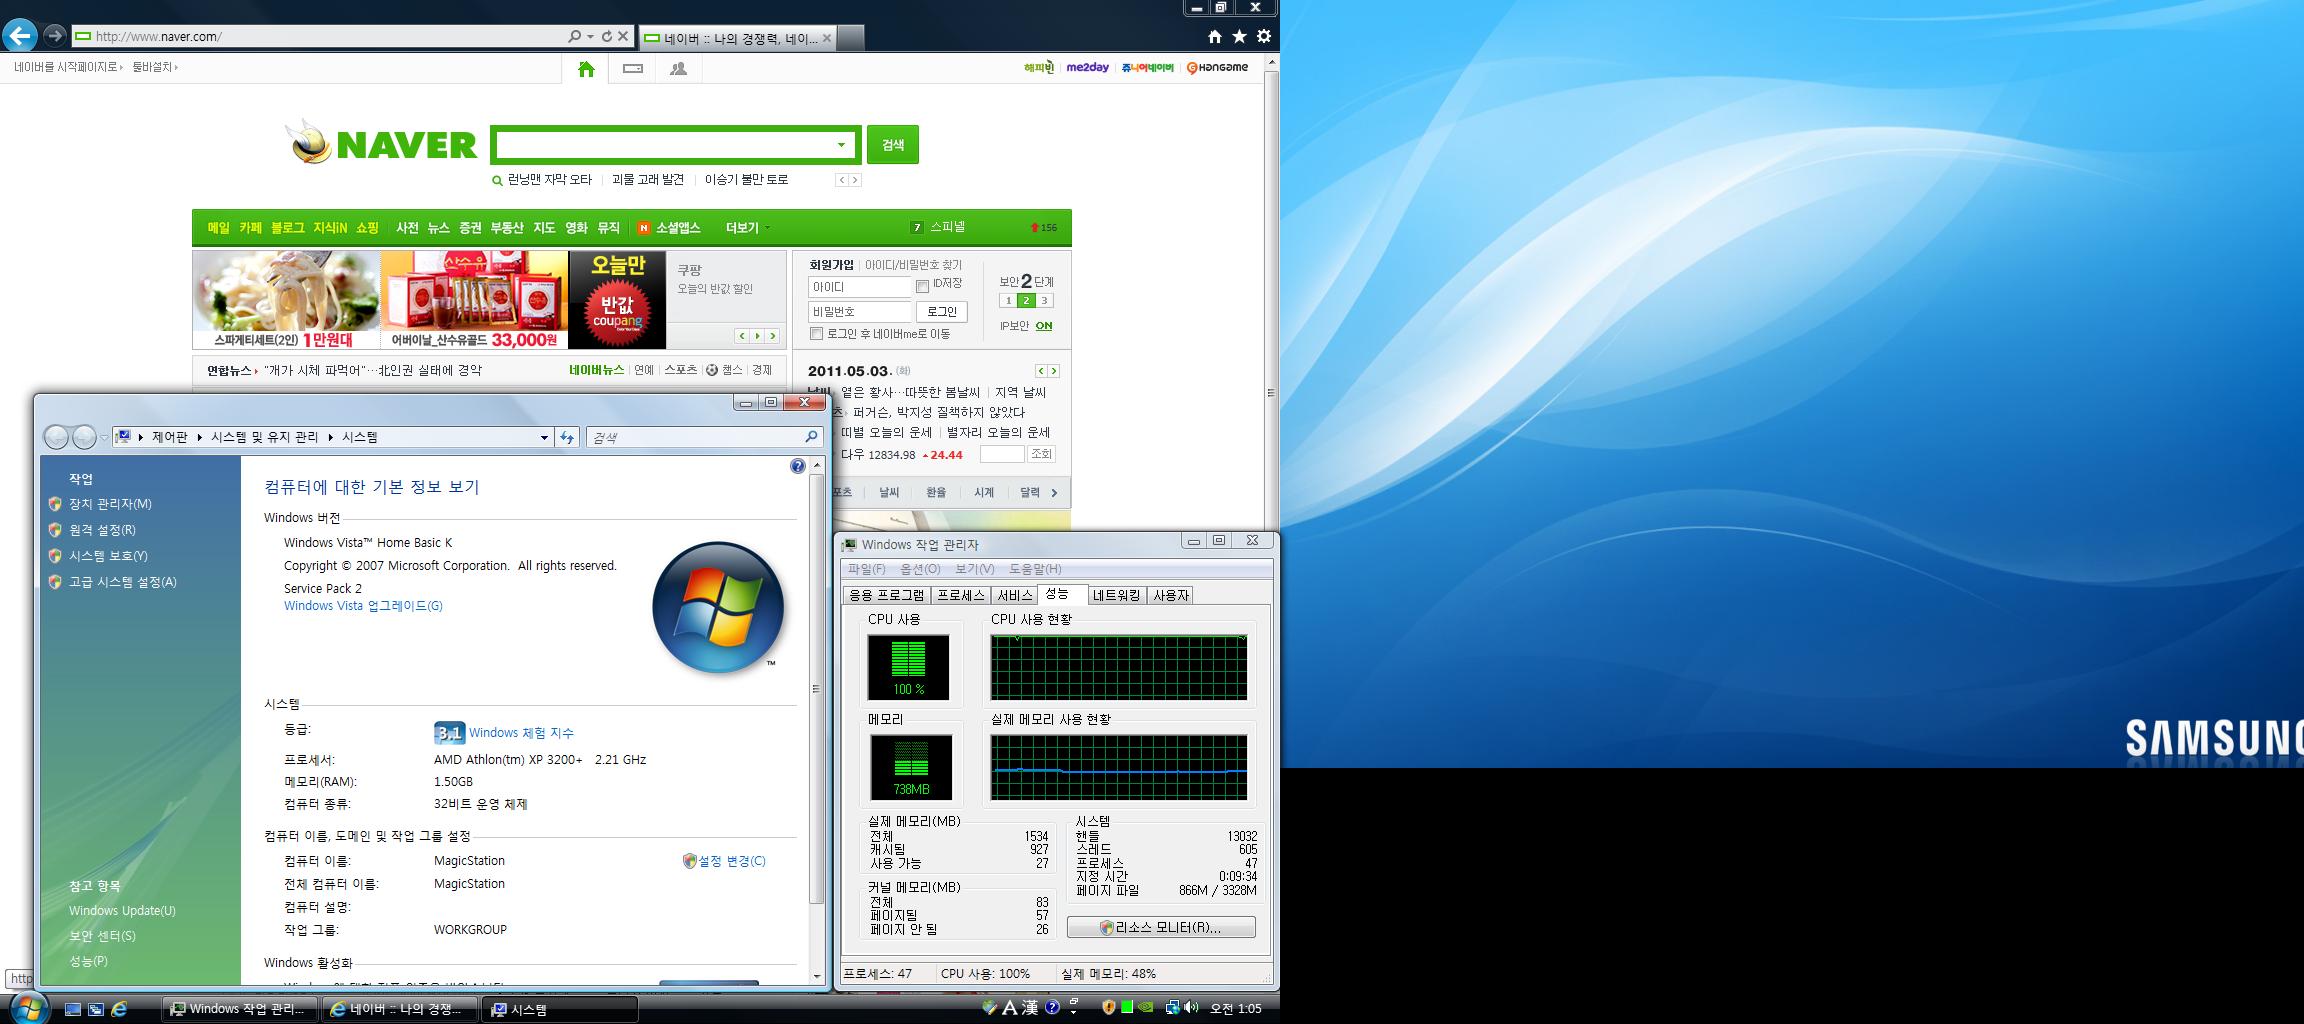Click Windows 작업 관리자 taskbar button
The height and width of the screenshot is (1024, 2304).
click(x=240, y=1009)
